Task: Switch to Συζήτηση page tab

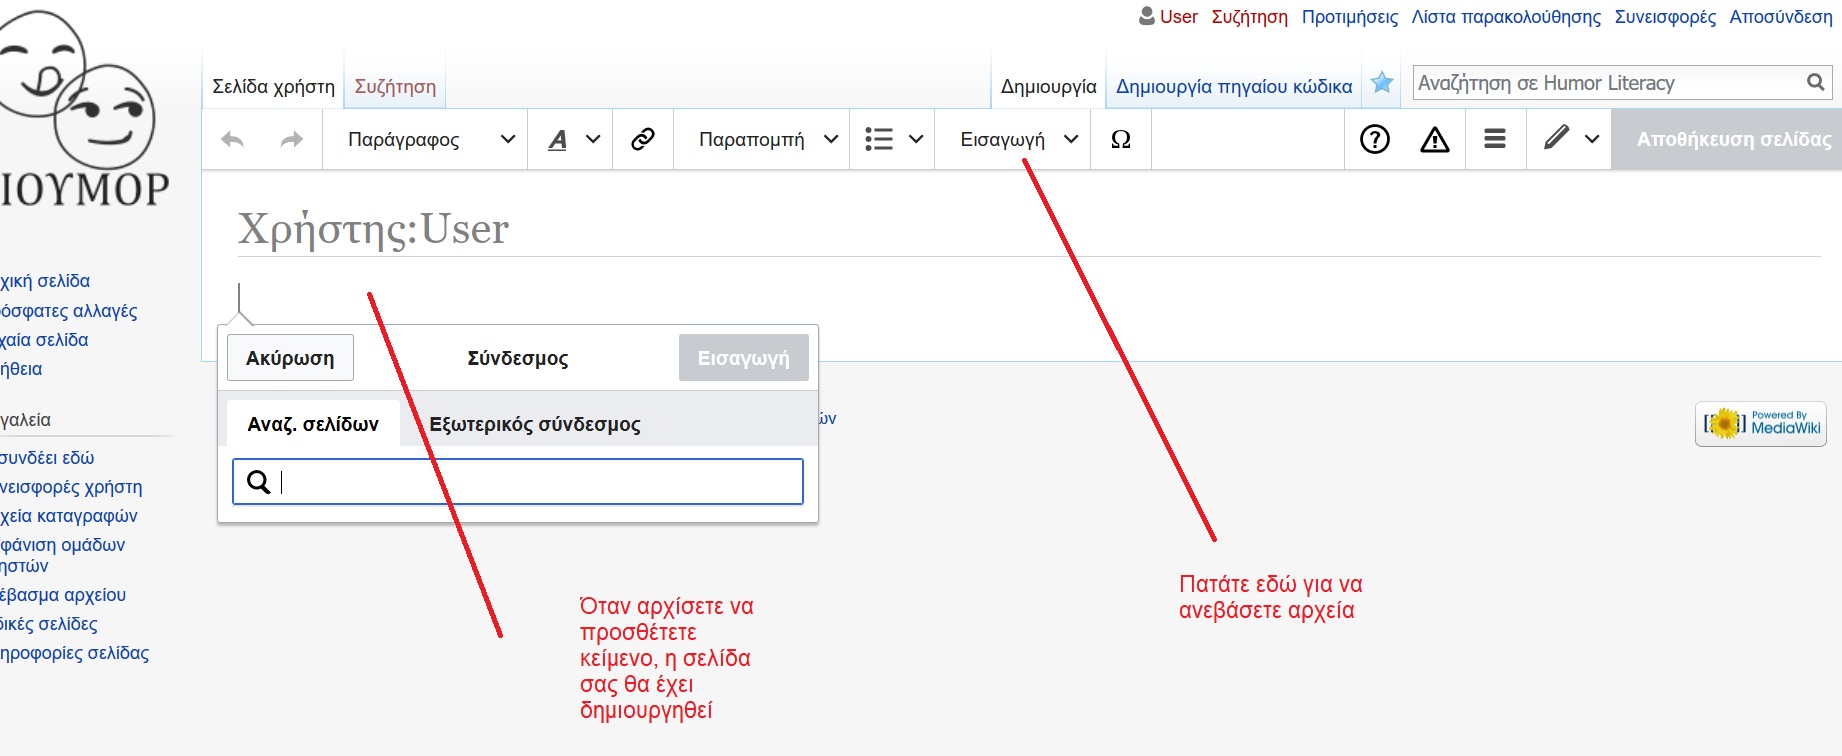Action: click(395, 87)
